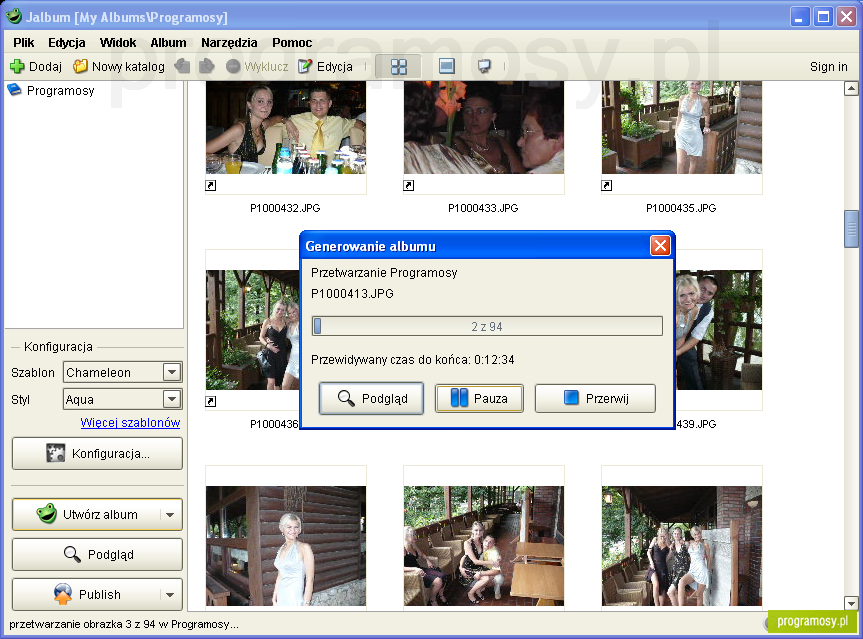Click the P1000435.JPG filename label

click(x=681, y=208)
